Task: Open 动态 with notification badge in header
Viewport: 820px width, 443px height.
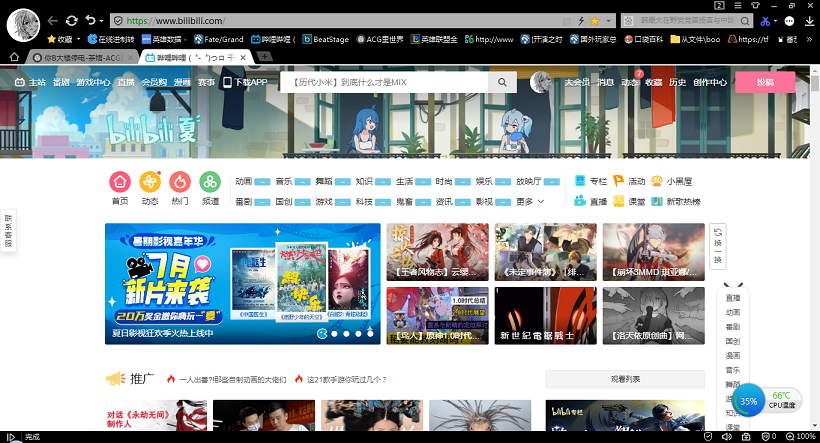Action: click(630, 82)
